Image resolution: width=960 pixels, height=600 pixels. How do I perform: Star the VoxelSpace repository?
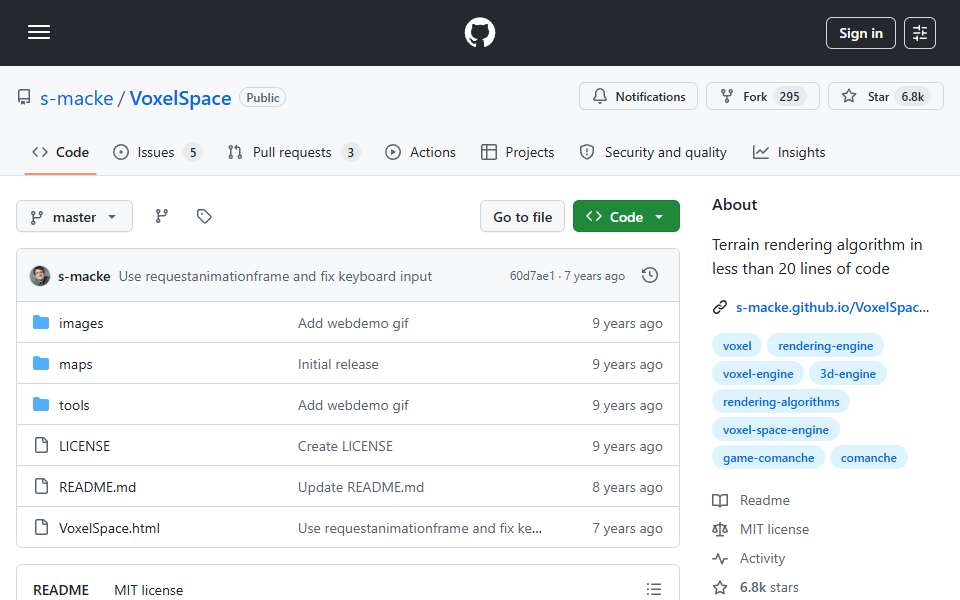885,96
